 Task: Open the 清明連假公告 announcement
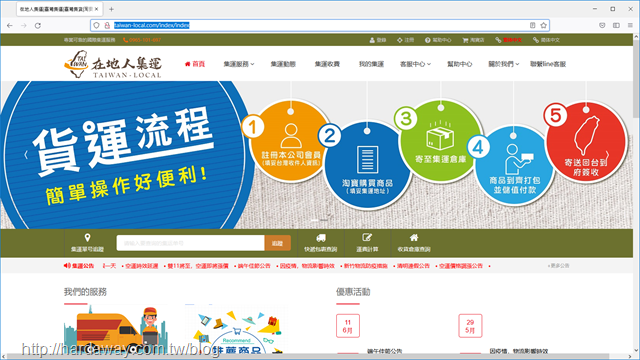click(413, 266)
